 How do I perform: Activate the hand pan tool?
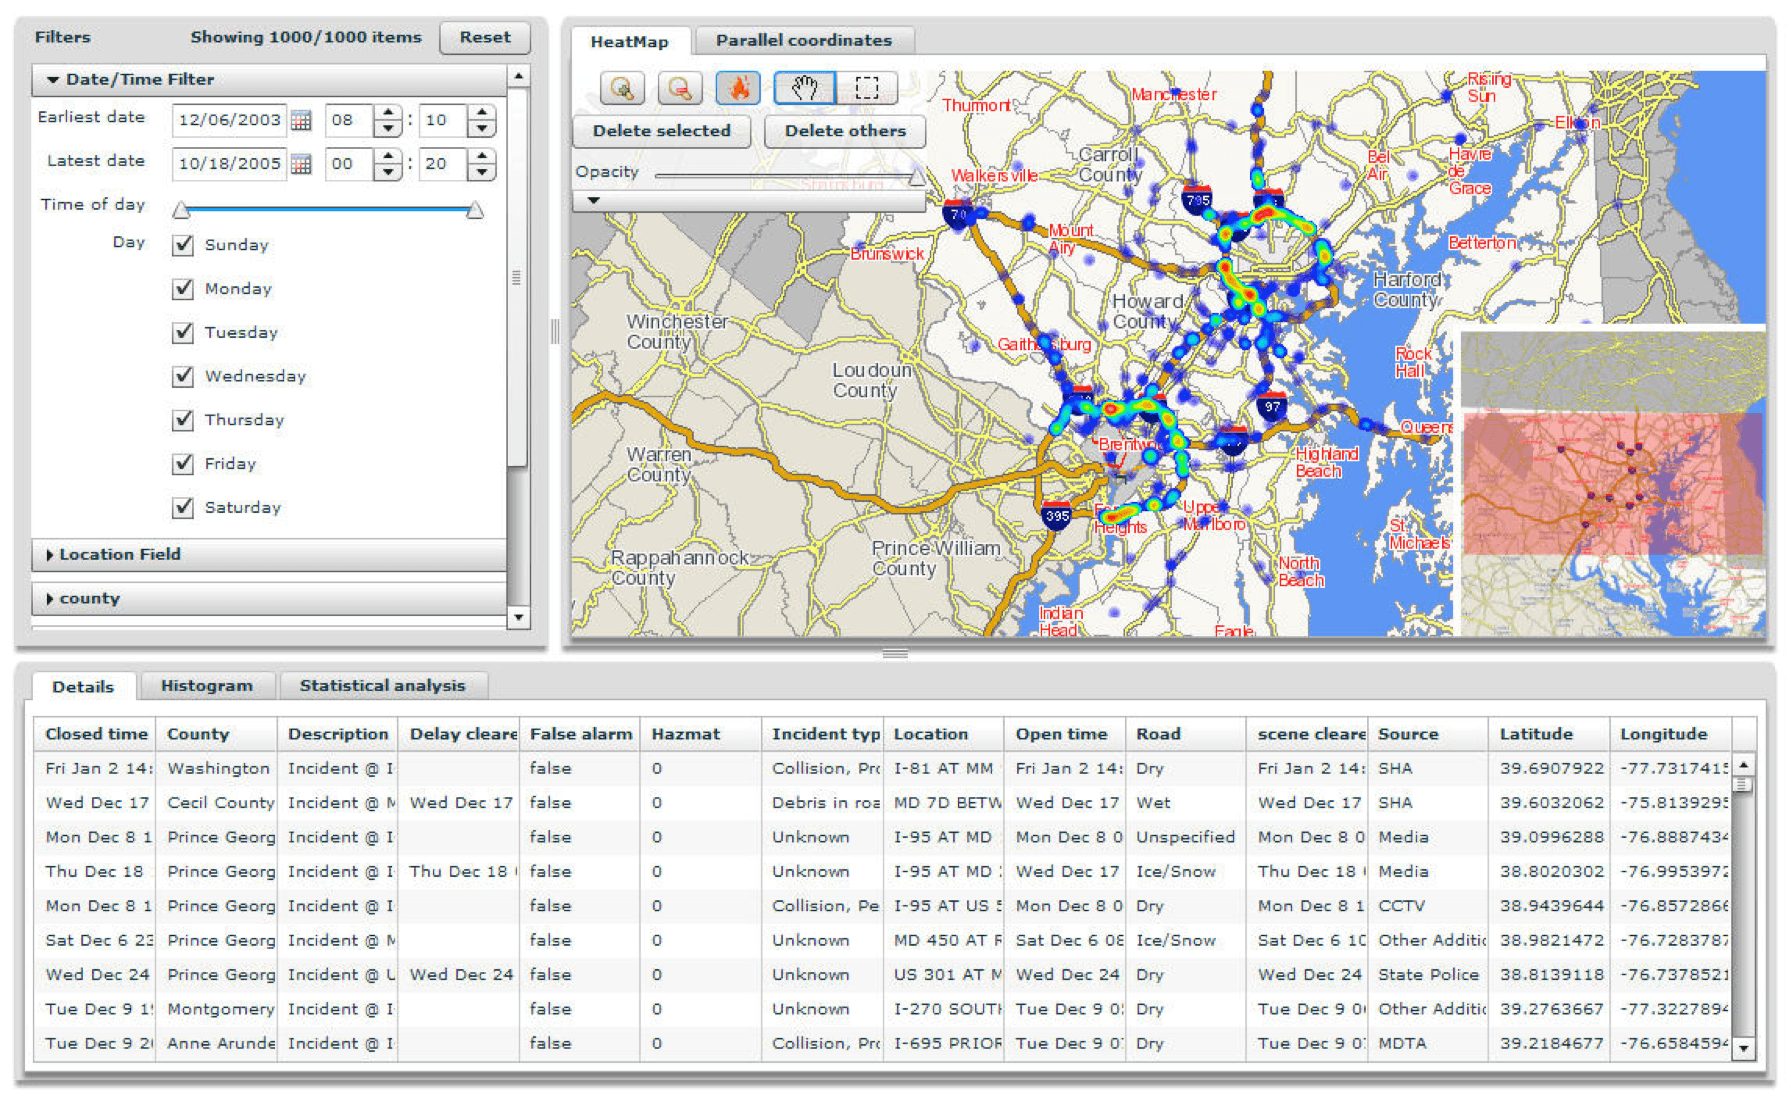pyautogui.click(x=804, y=88)
